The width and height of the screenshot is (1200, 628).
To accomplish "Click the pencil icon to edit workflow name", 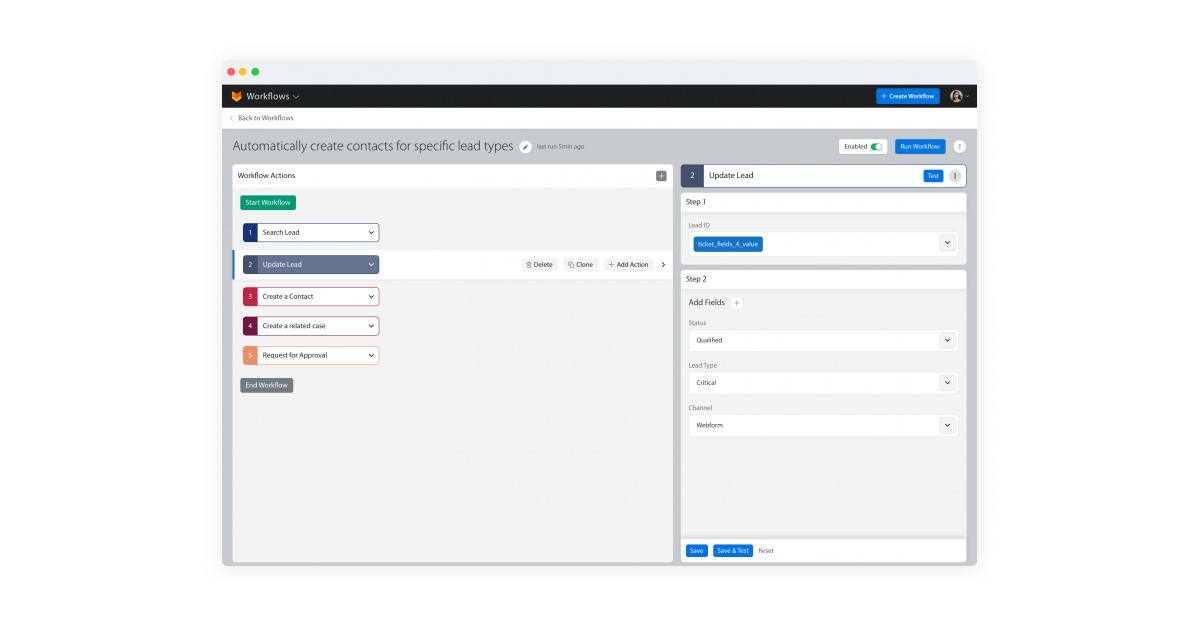I will tap(525, 146).
